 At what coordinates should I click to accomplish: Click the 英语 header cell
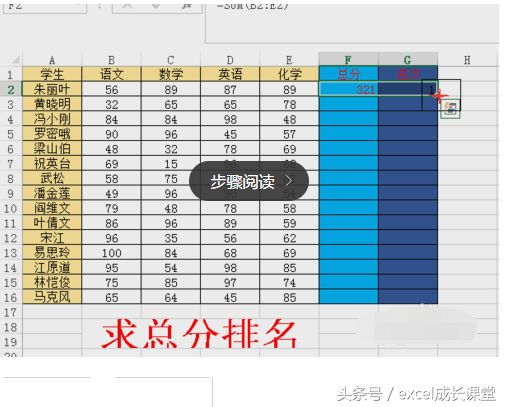tap(230, 74)
